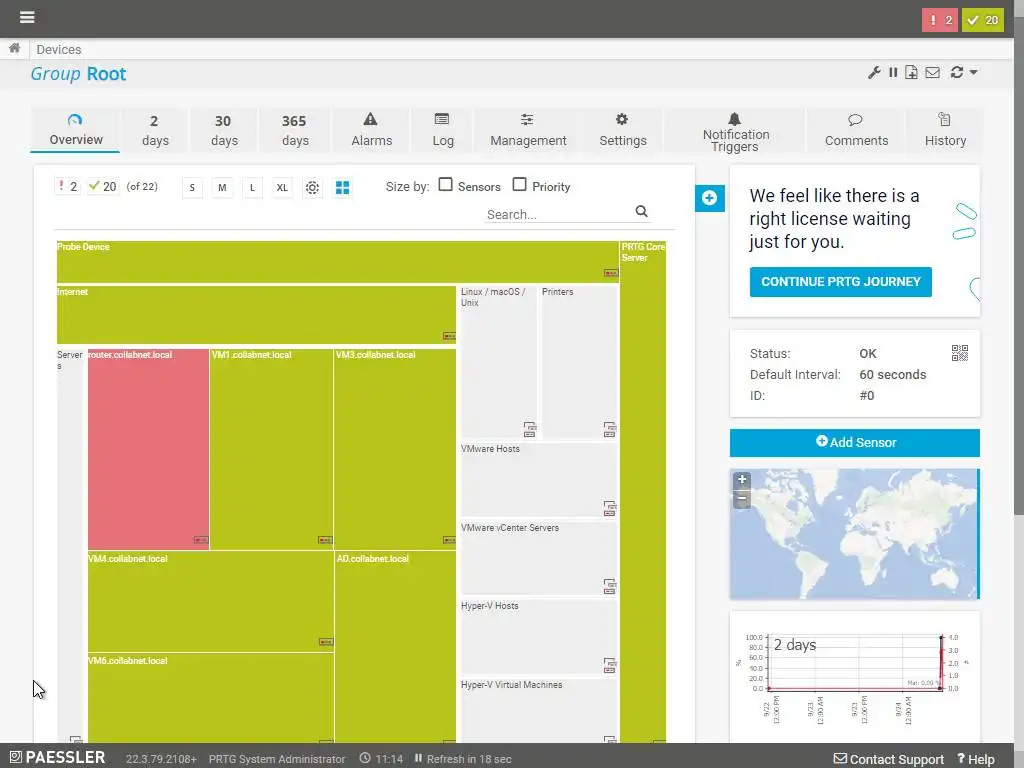Open the VM4.collabnet.local tile
1024x768 pixels.
tap(211, 601)
